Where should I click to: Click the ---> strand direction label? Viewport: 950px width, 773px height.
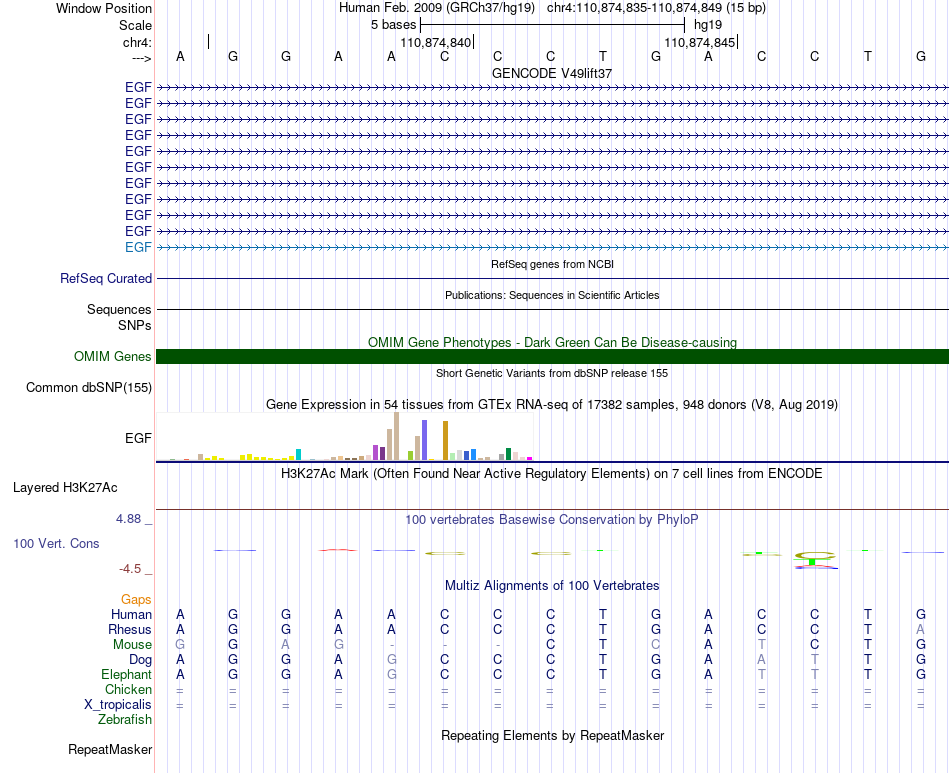[142, 58]
